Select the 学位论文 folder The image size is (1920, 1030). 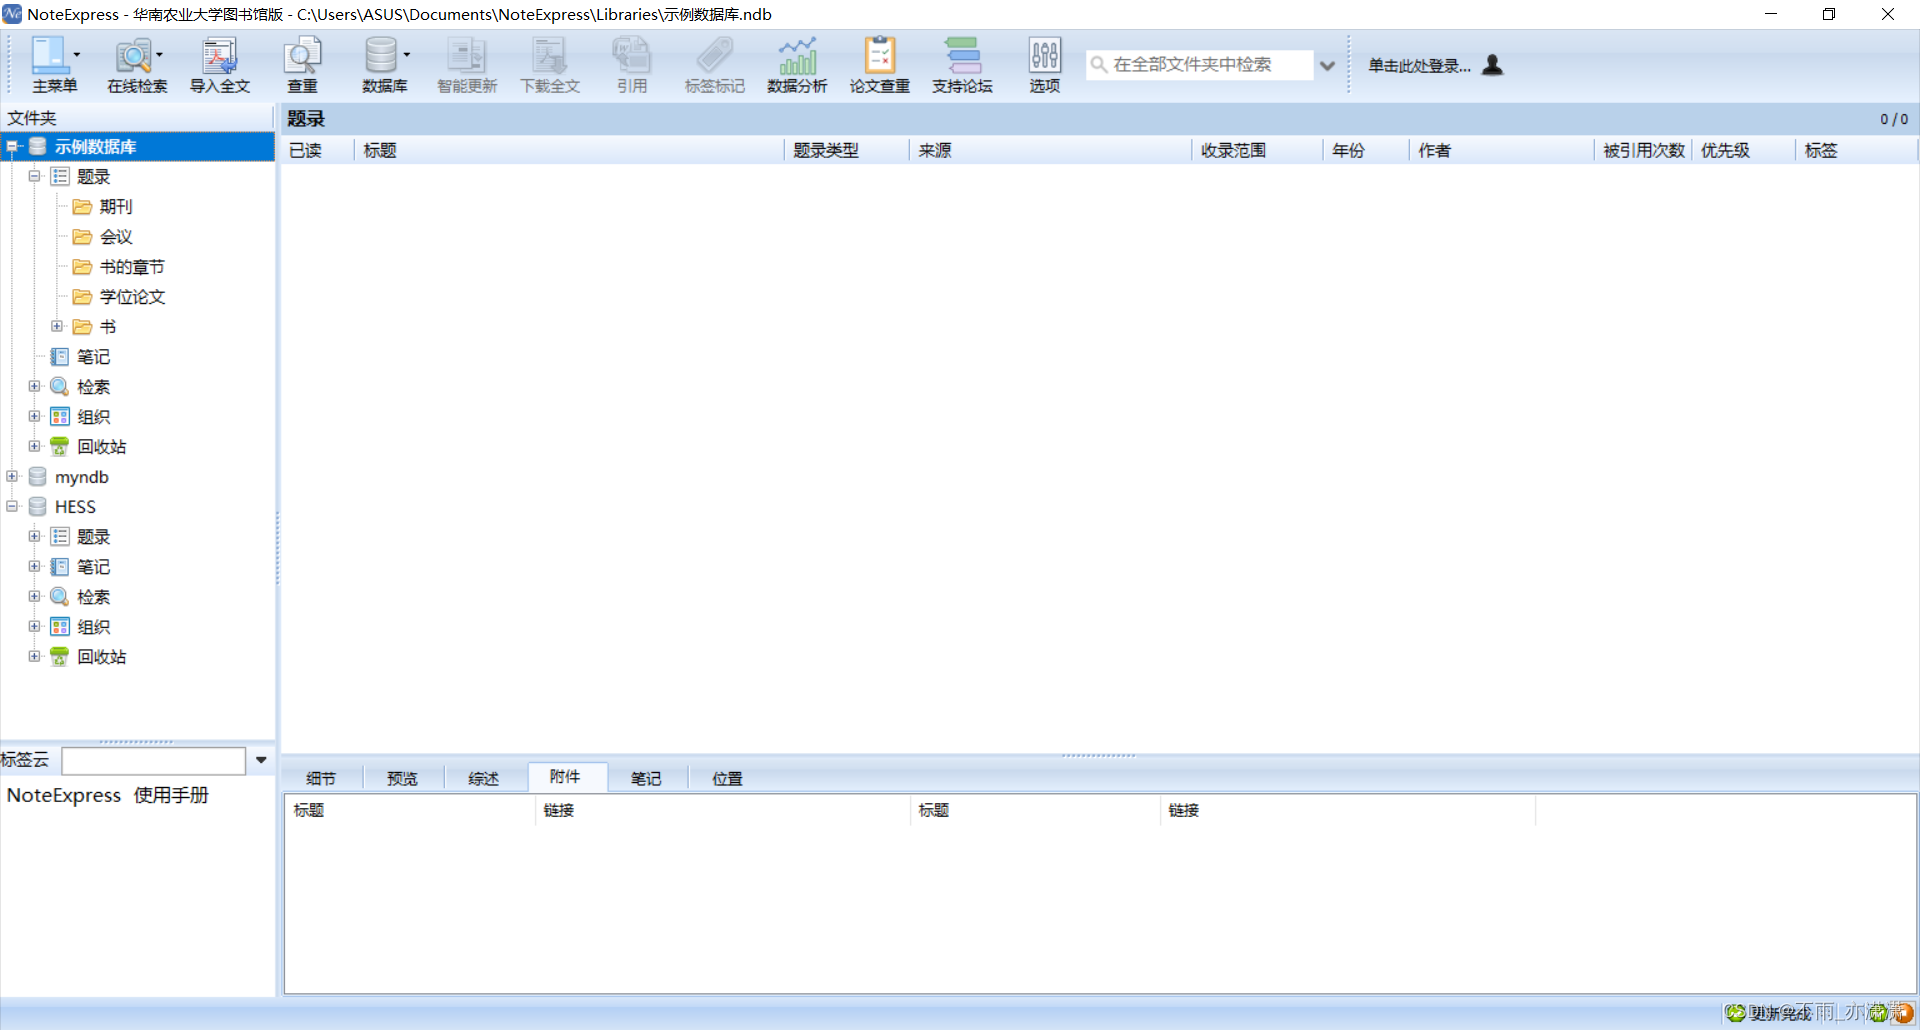tap(132, 297)
